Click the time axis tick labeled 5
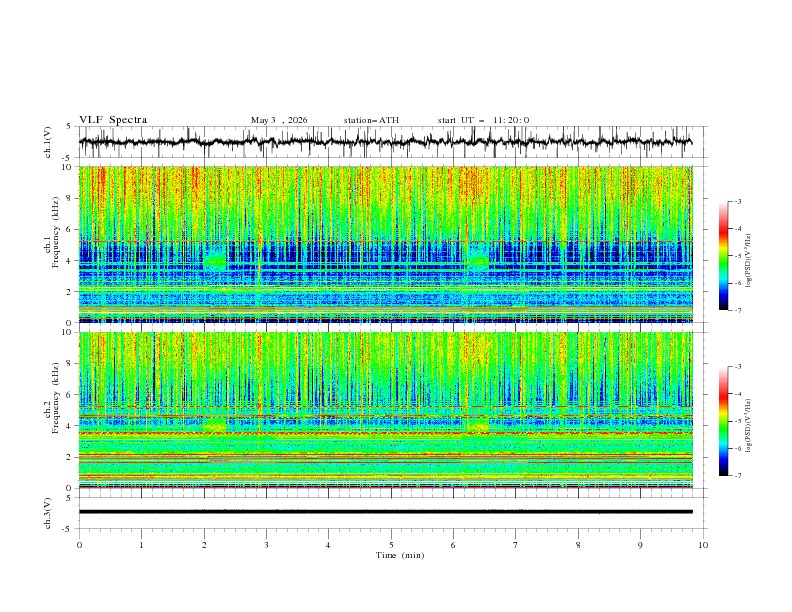 coord(391,545)
